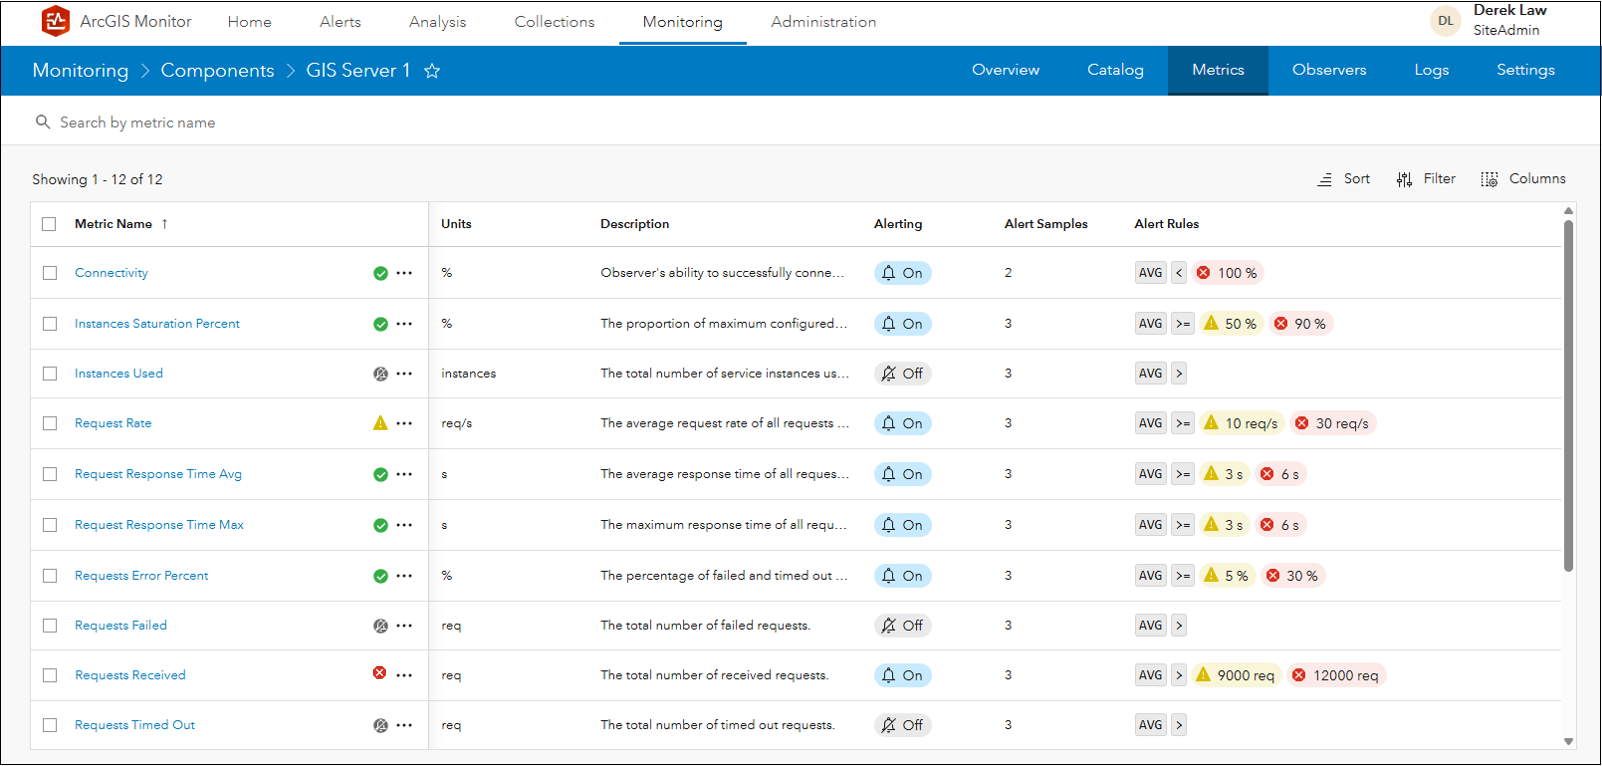Click the Requests Received critical status icon

point(380,673)
